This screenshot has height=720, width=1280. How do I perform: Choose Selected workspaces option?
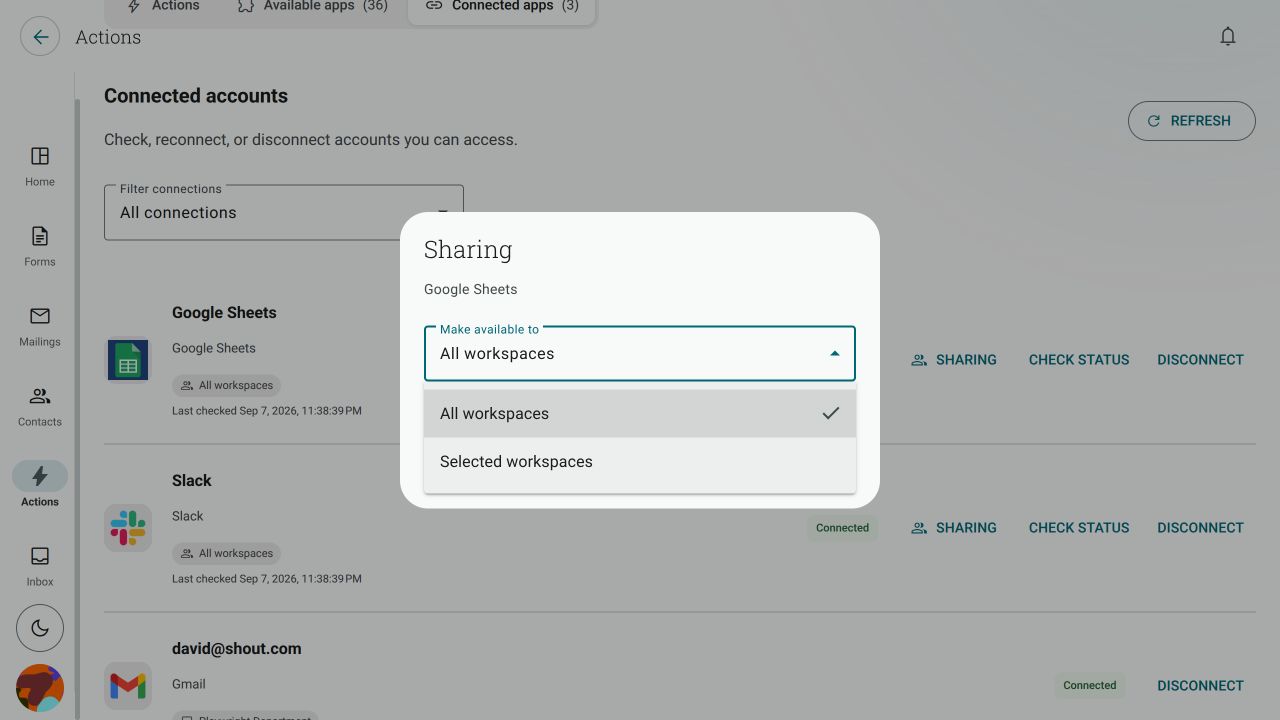pos(640,461)
